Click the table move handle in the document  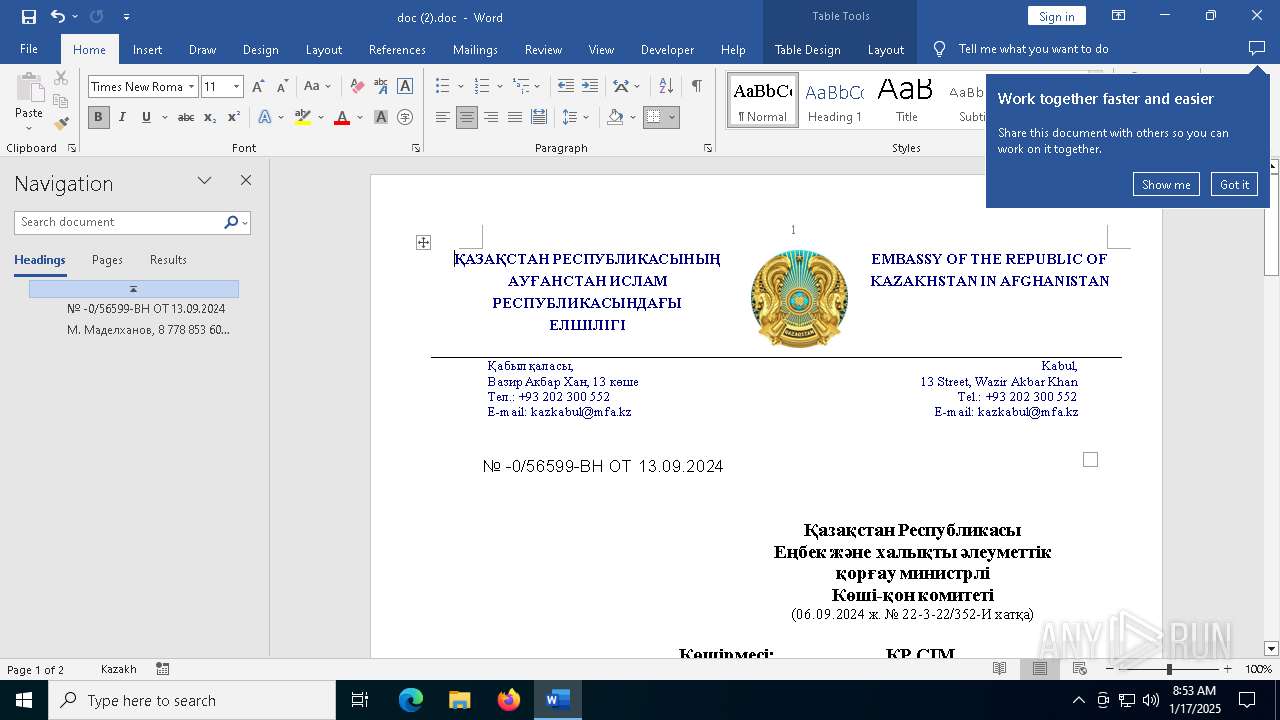coord(423,242)
